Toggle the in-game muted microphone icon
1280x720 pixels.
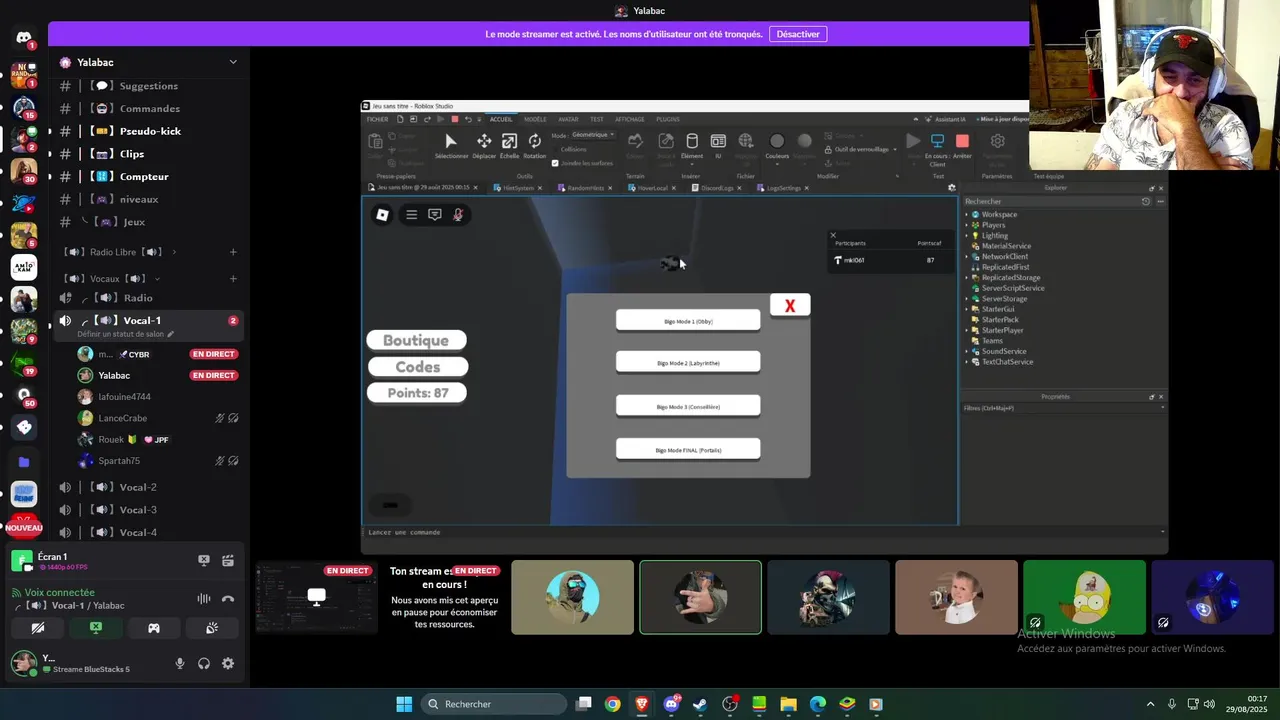(x=458, y=215)
